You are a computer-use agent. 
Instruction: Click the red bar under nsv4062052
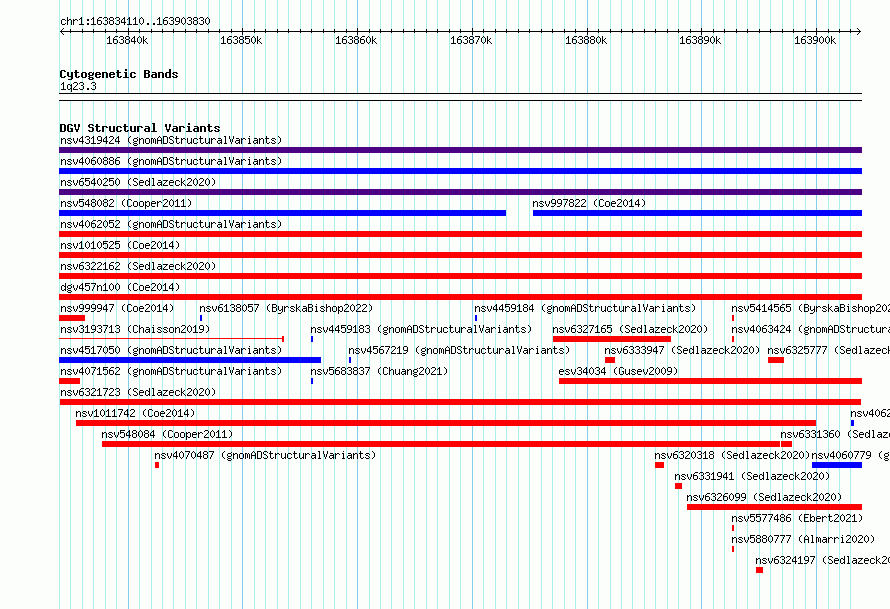pyautogui.click(x=460, y=234)
